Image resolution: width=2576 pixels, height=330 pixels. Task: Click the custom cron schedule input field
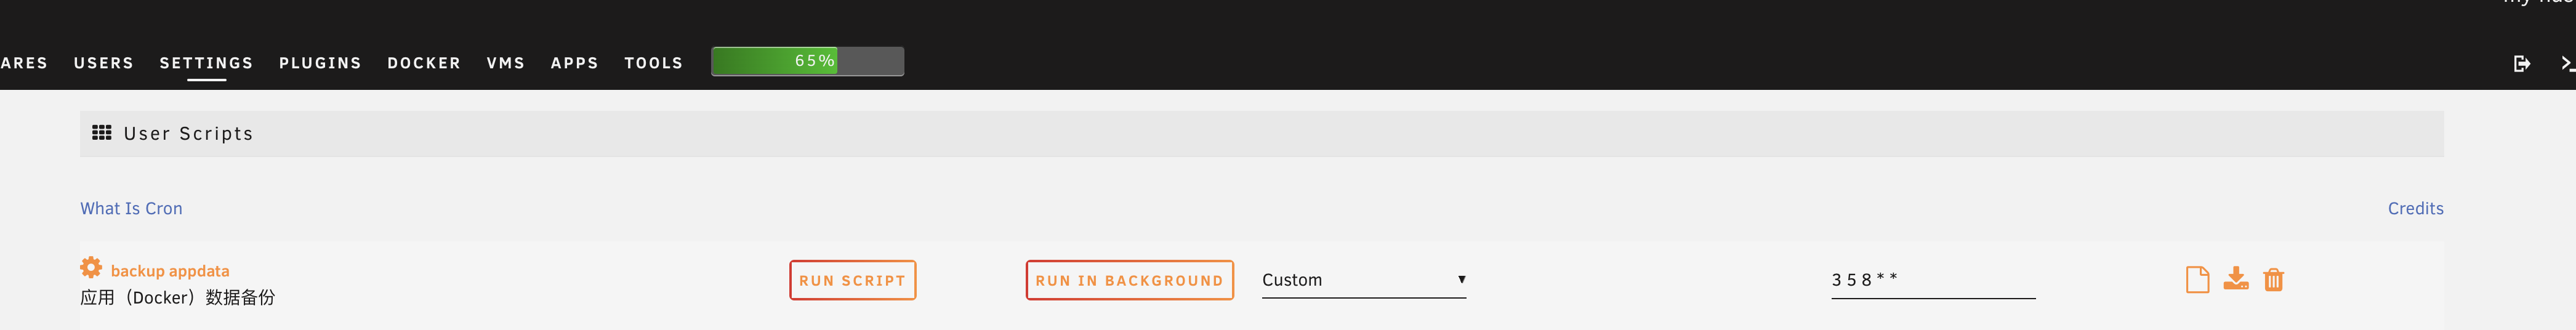pyautogui.click(x=1932, y=280)
